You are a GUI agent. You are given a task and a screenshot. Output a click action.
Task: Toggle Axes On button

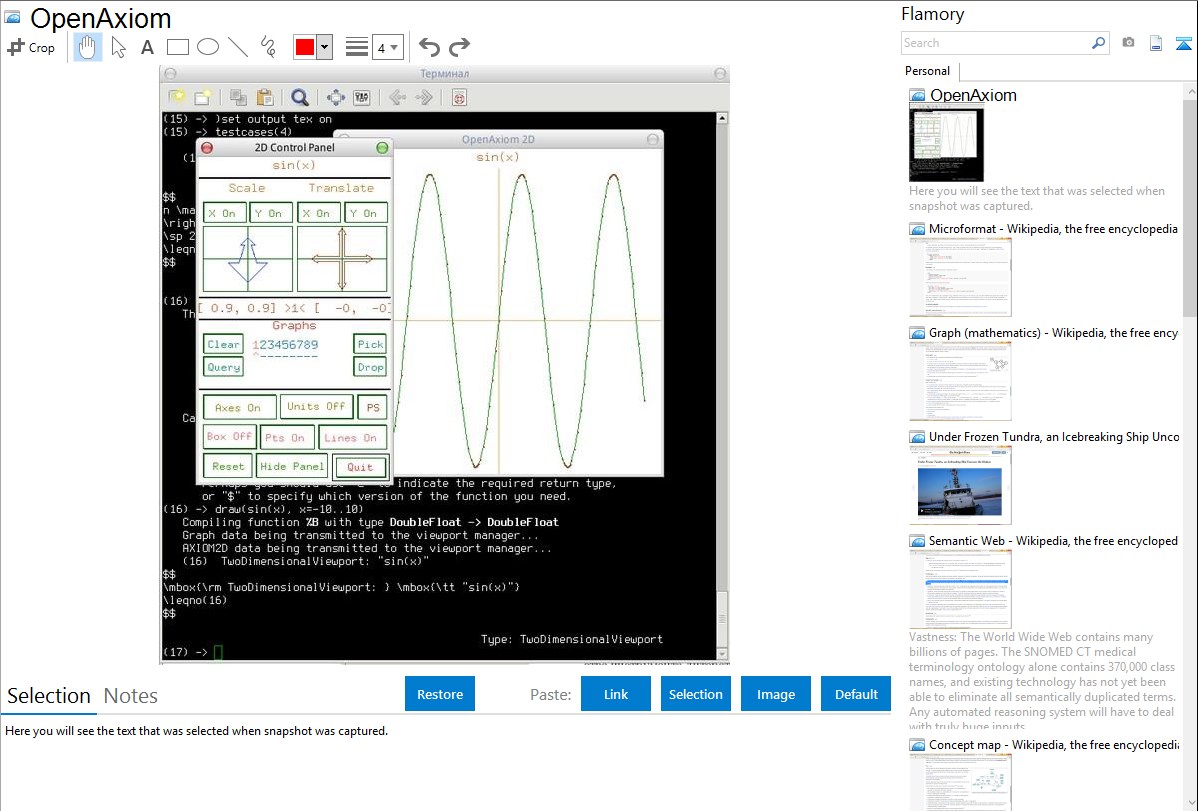pyautogui.click(x=239, y=407)
